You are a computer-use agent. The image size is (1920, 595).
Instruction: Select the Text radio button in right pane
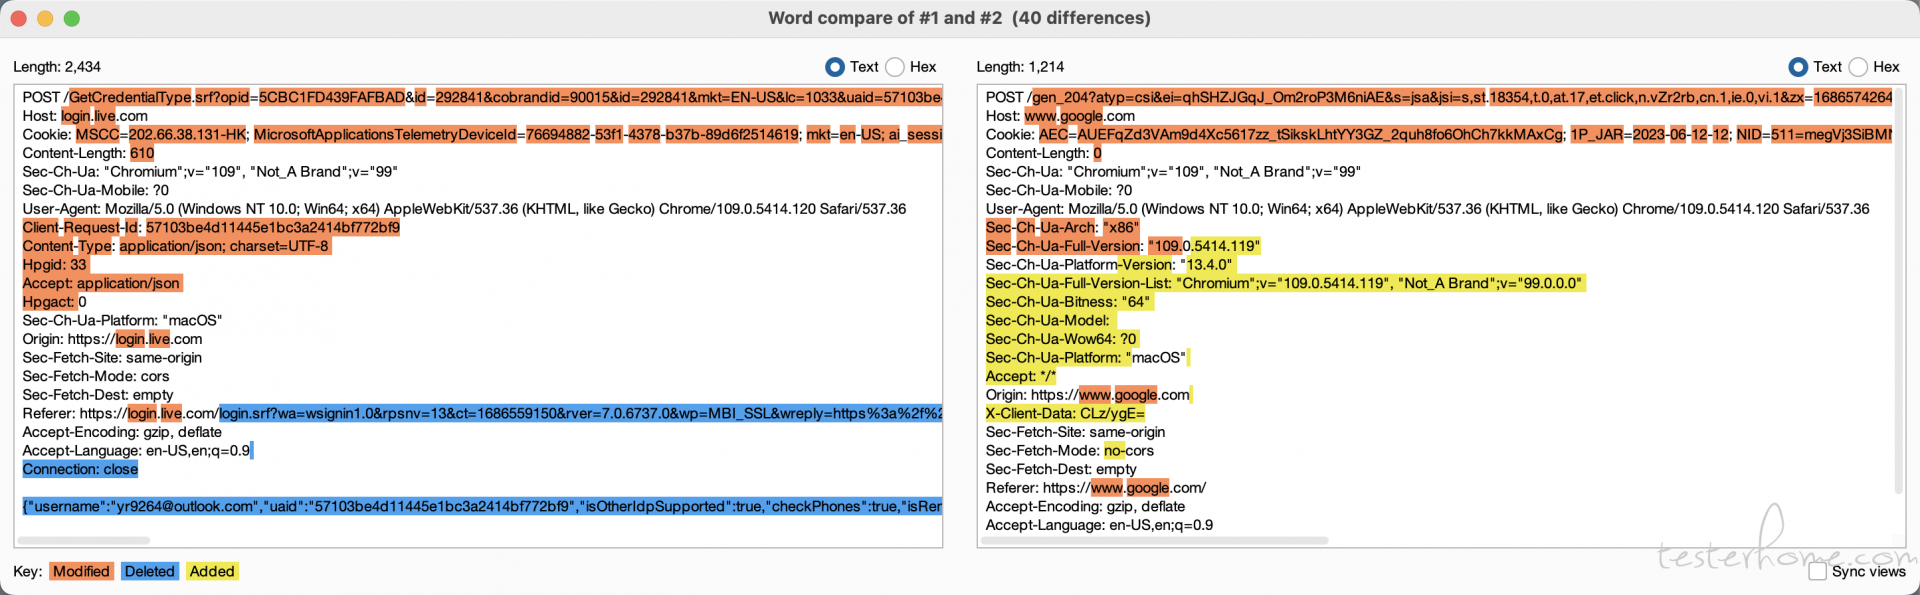coord(1798,67)
